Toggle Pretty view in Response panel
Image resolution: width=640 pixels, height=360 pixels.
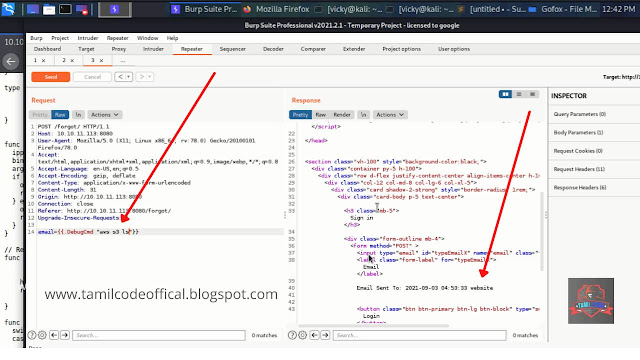click(x=300, y=115)
